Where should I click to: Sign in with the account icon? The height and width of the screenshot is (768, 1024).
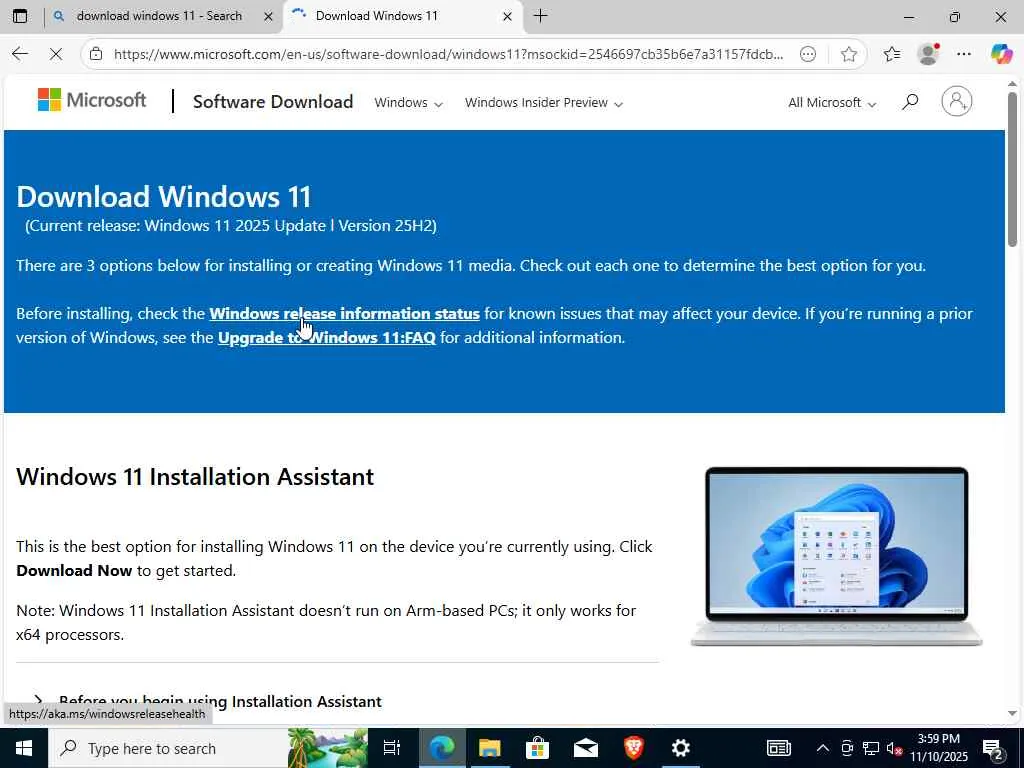[957, 101]
